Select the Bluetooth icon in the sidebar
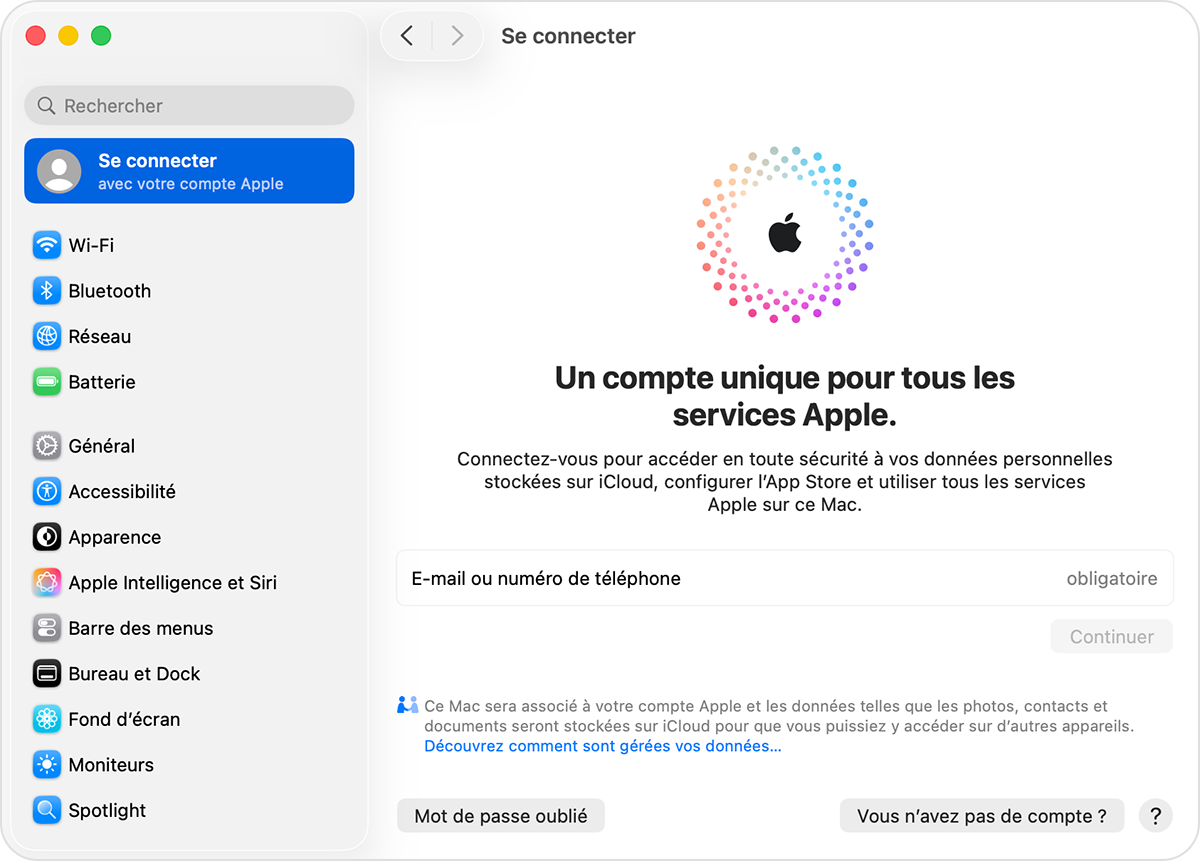 click(46, 290)
